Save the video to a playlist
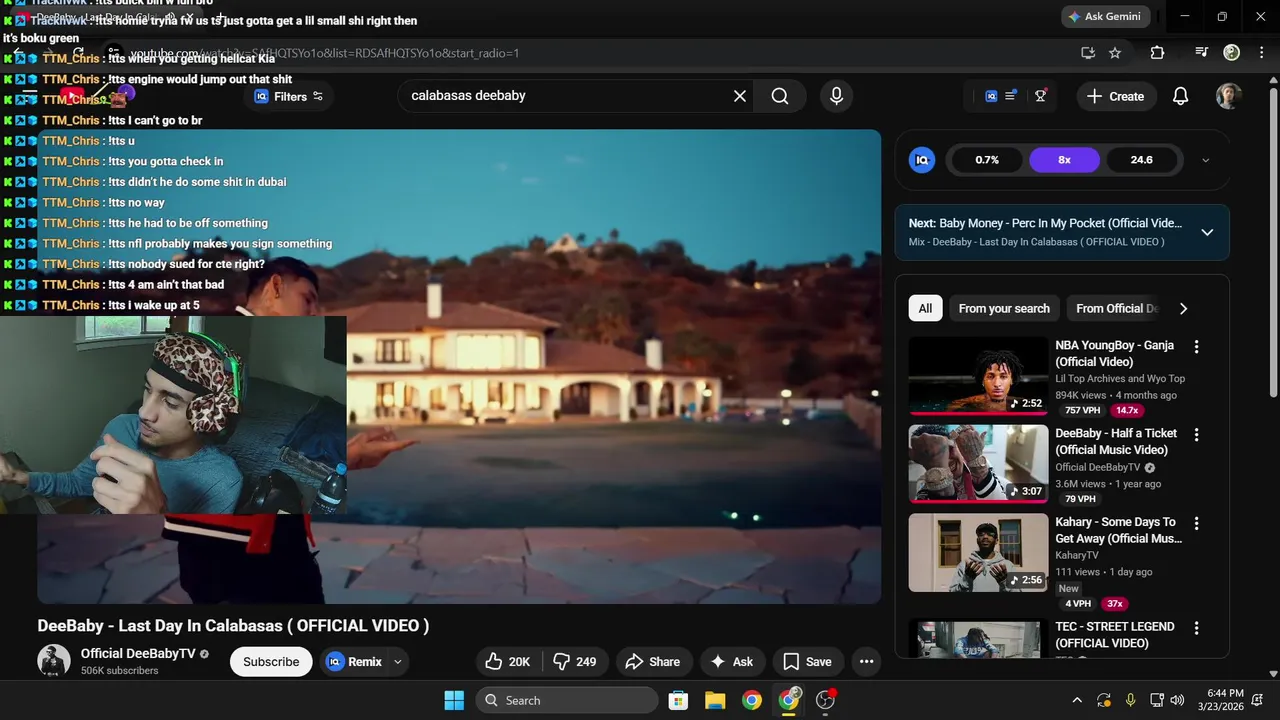Image resolution: width=1280 pixels, height=720 pixels. point(807,661)
